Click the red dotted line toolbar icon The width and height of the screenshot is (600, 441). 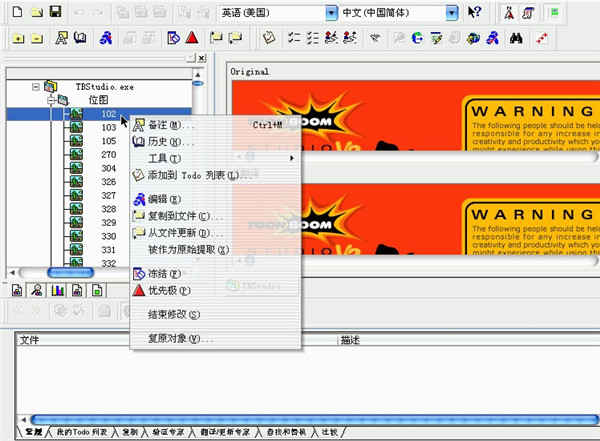(x=542, y=38)
